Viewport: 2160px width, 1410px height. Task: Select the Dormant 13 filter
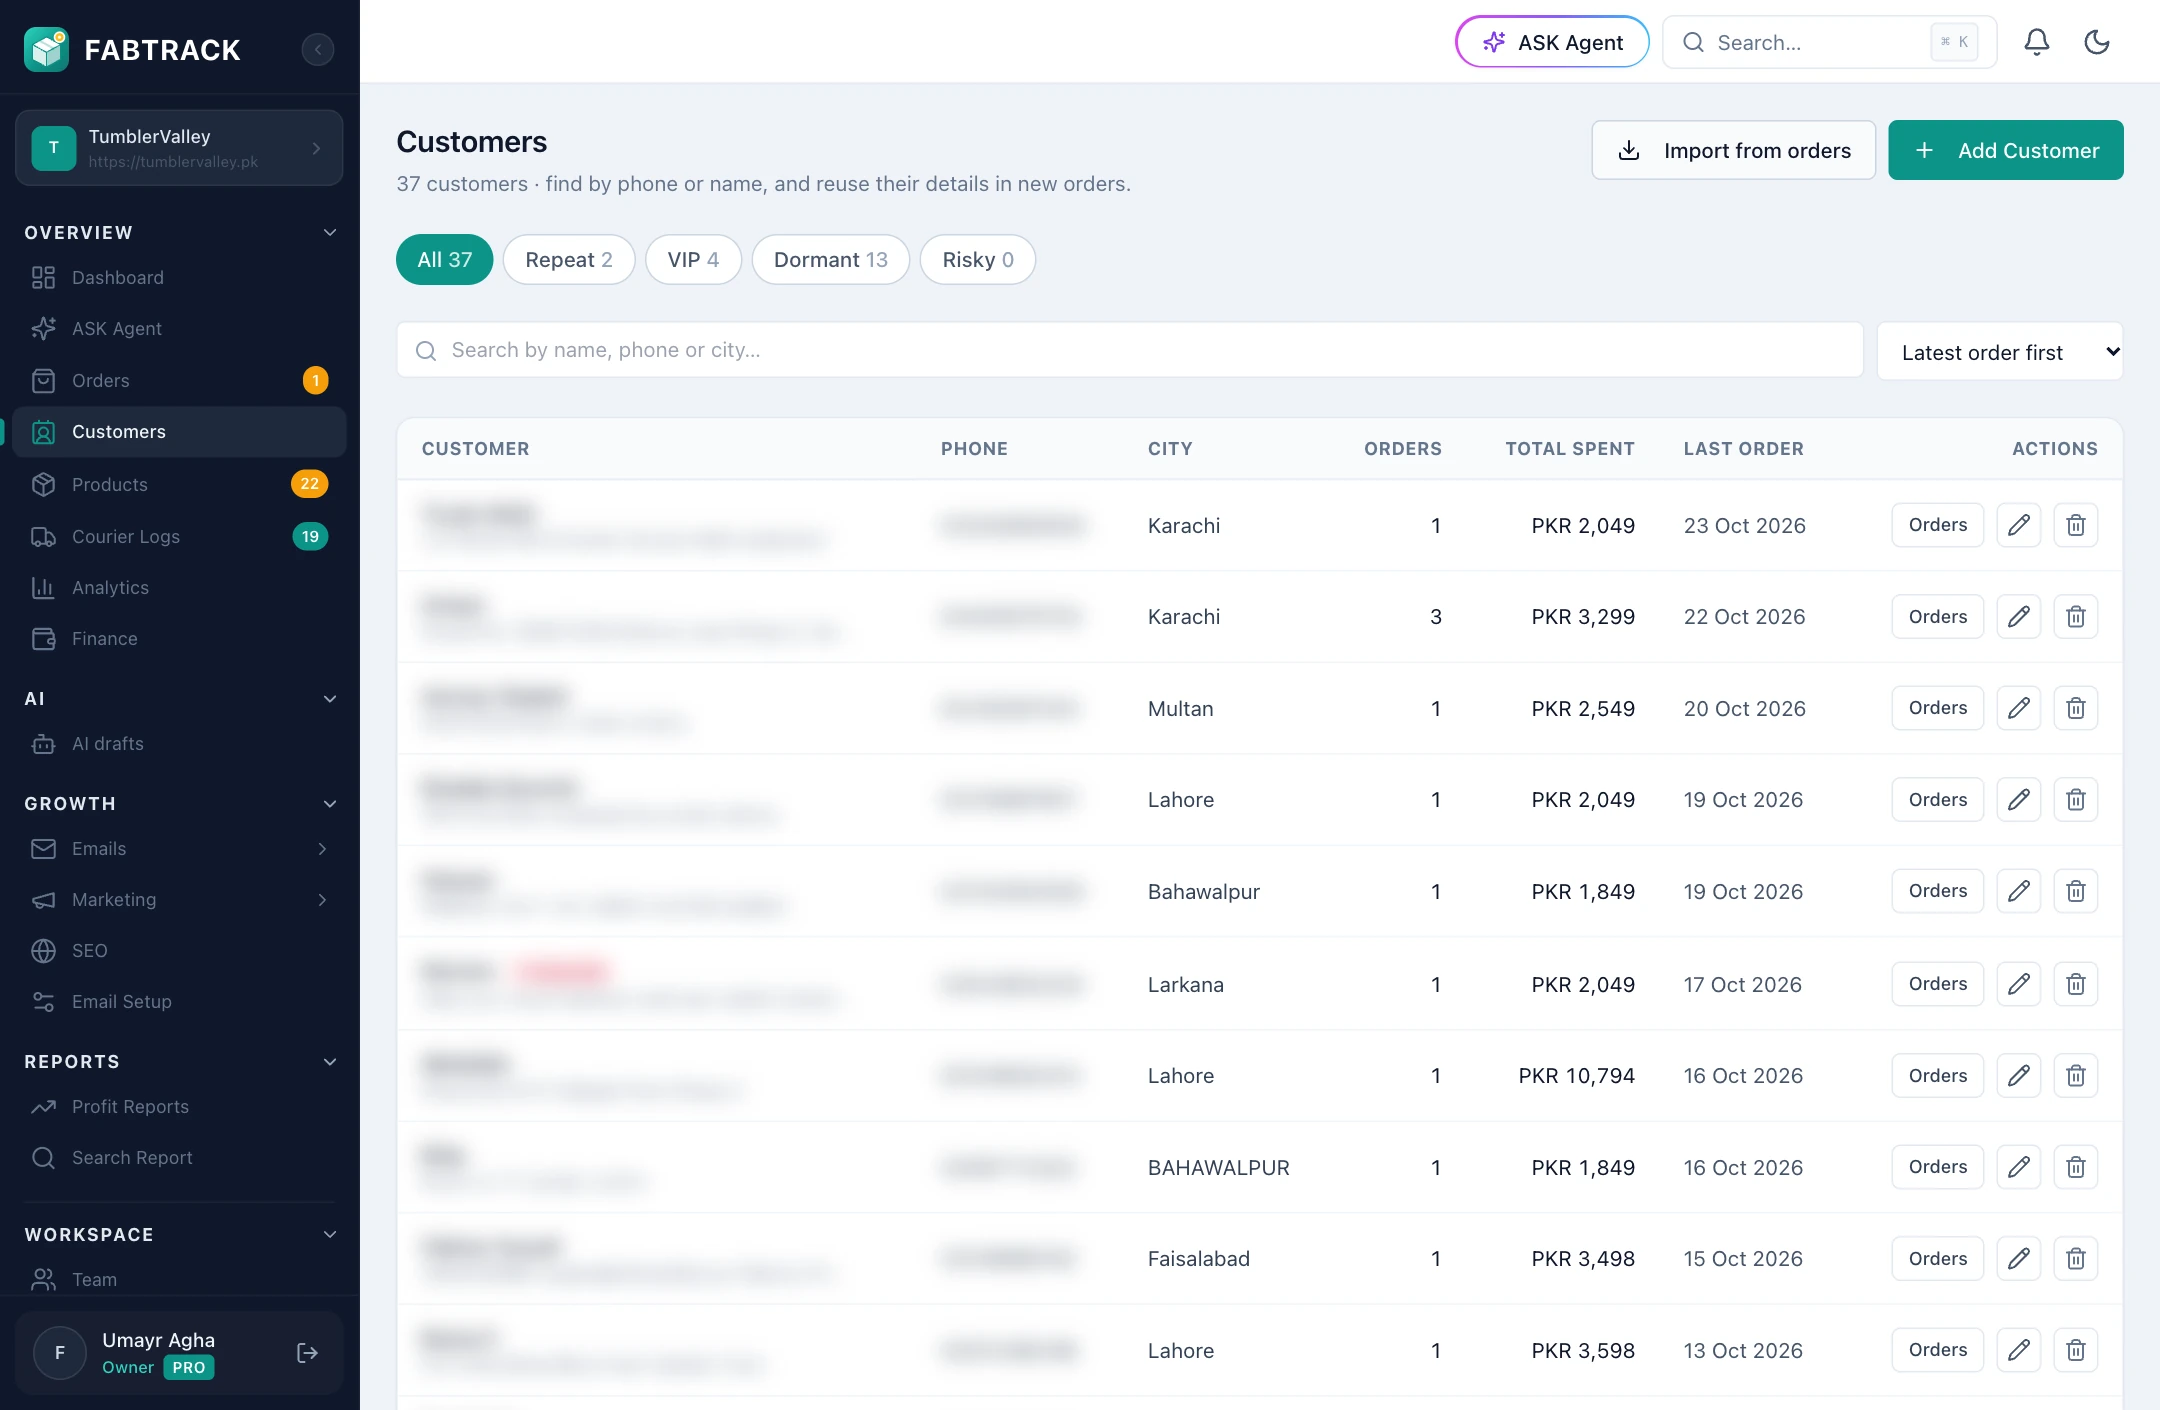pyautogui.click(x=830, y=260)
